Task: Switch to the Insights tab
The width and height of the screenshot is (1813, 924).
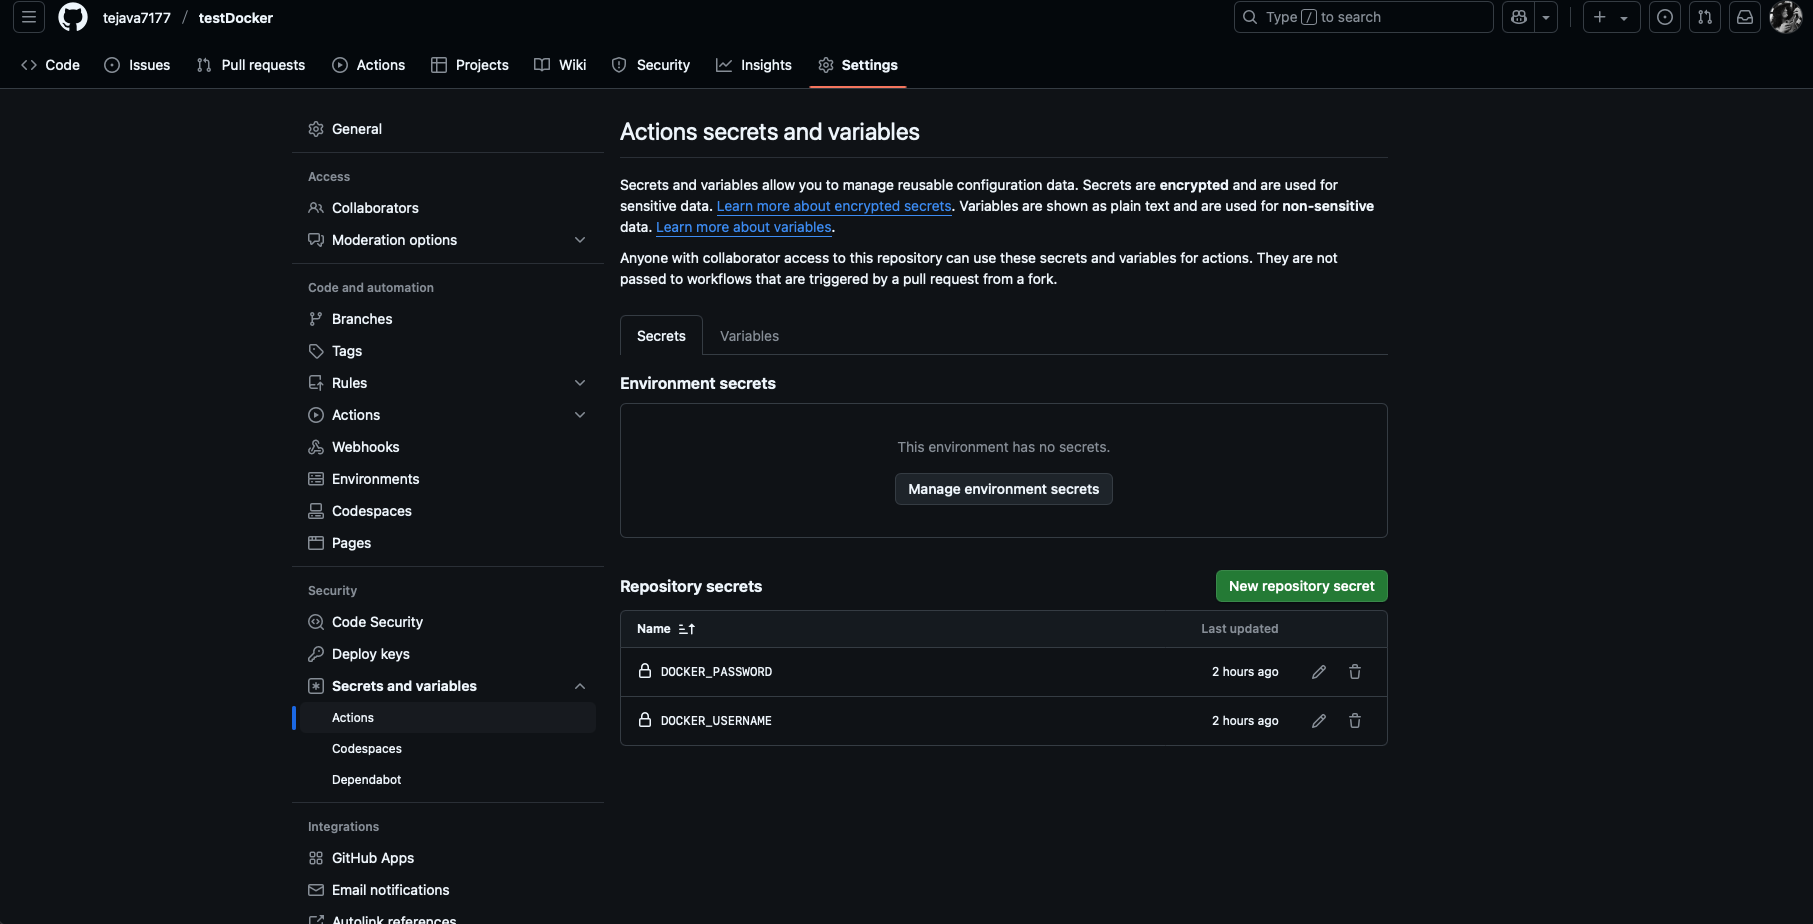Action: coord(754,65)
